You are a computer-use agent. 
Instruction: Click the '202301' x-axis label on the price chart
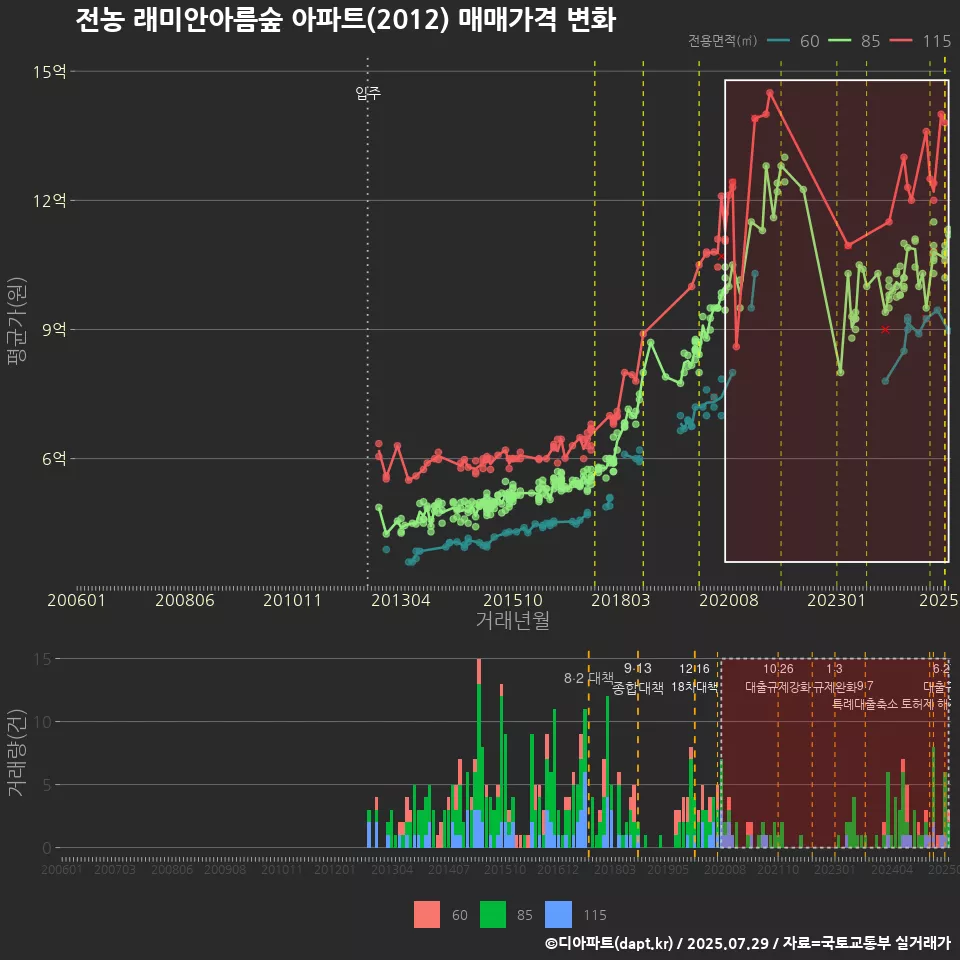click(x=836, y=600)
